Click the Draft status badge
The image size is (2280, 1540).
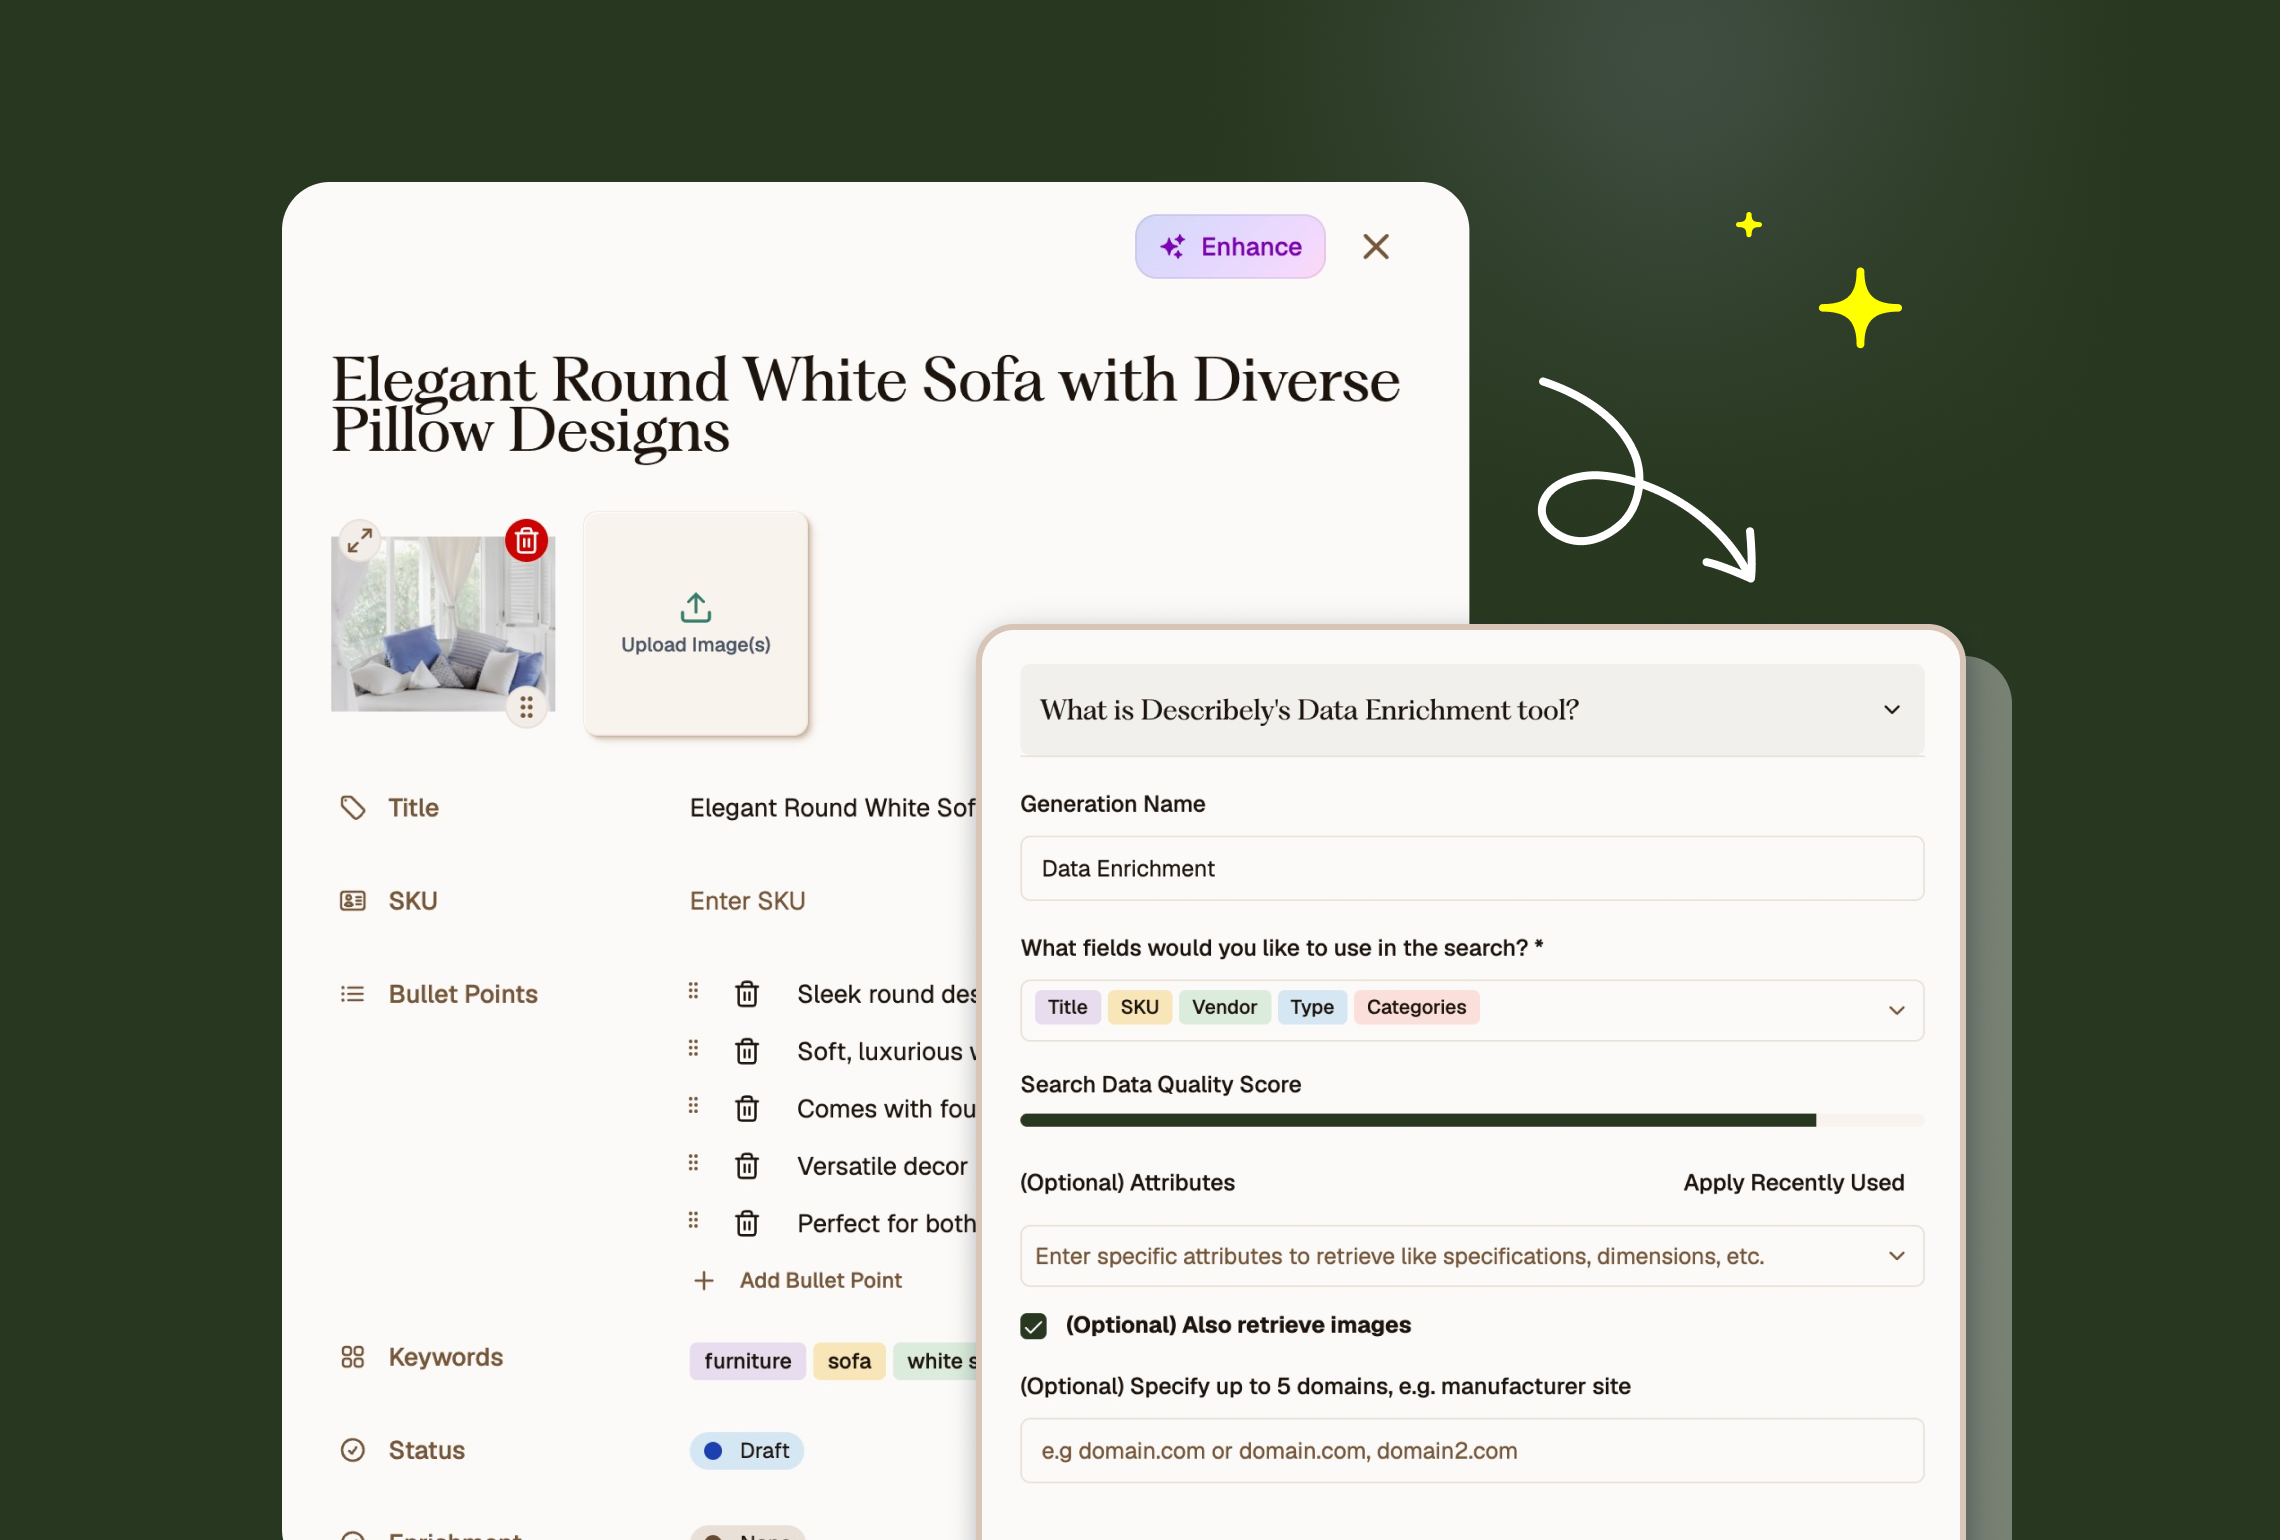pos(747,1451)
